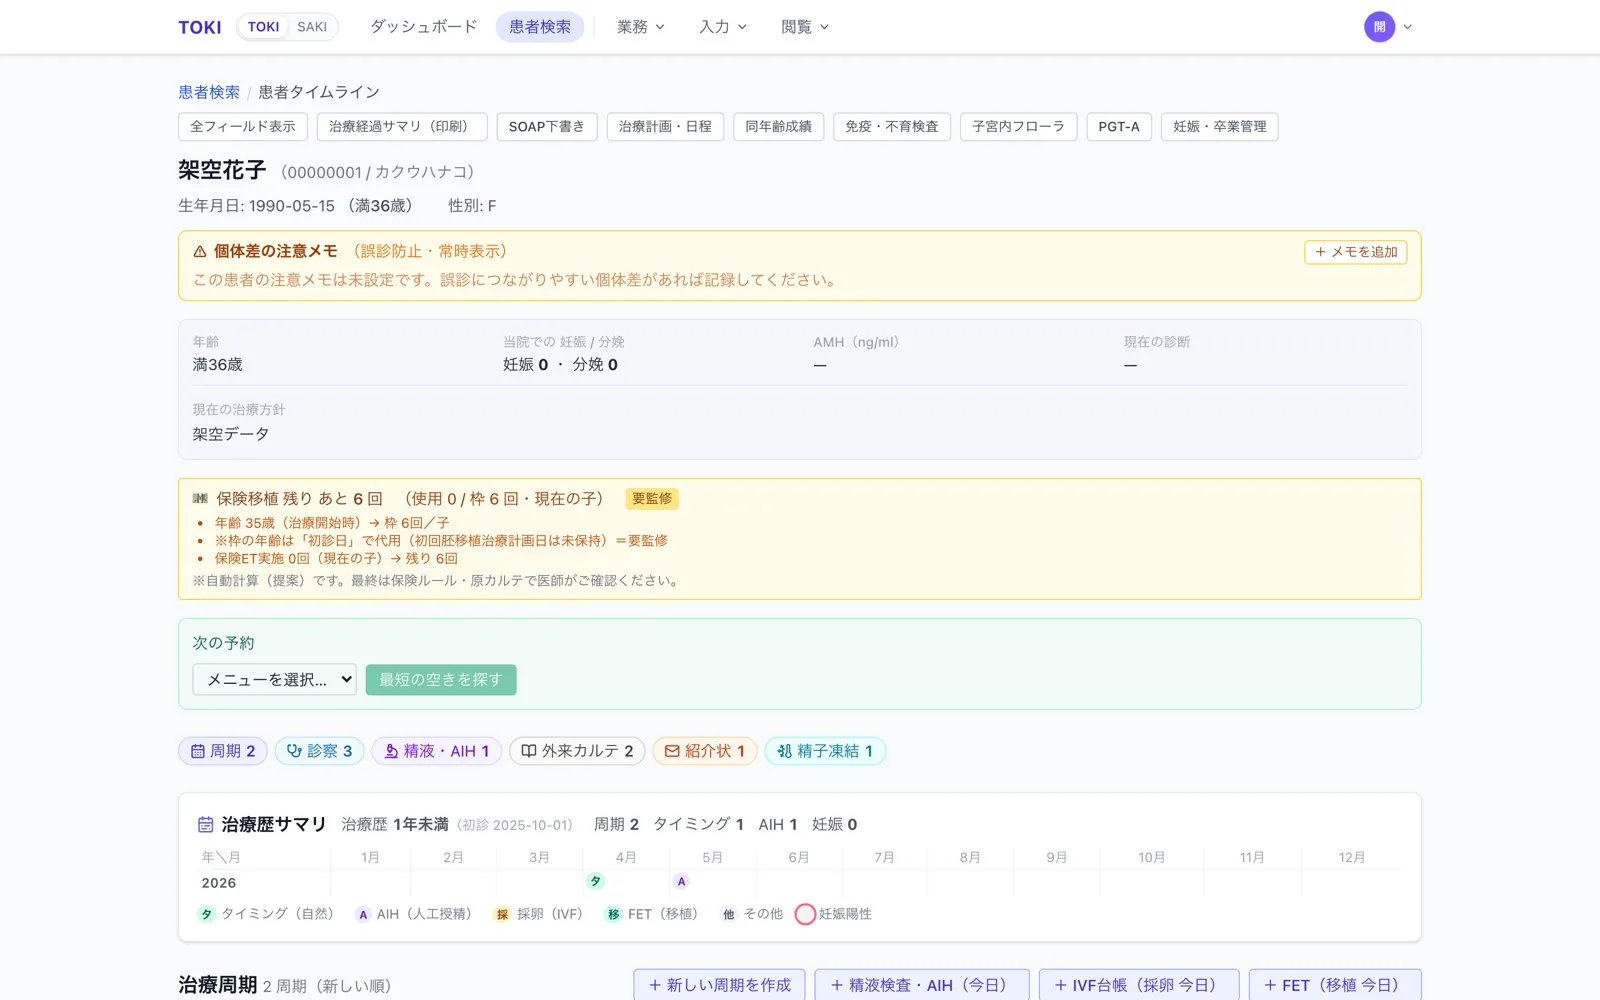Image resolution: width=1600 pixels, height=1000 pixels.
Task: Open the 閲覧 dropdown menu
Action: [805, 27]
